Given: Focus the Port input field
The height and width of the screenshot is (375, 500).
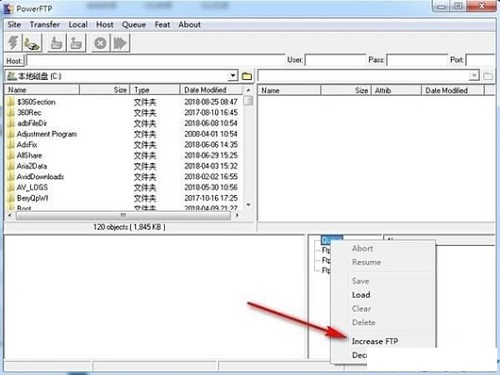Looking at the screenshot, I should (480, 60).
